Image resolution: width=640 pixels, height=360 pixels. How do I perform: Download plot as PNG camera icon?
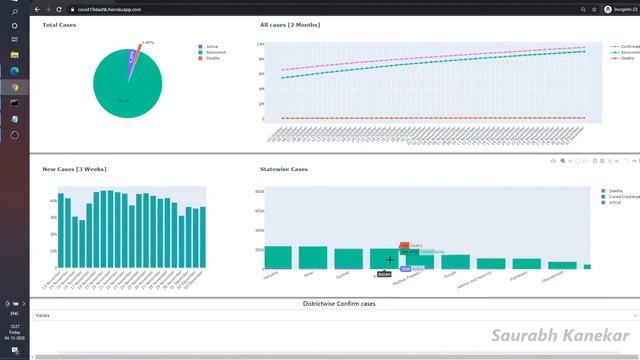click(x=553, y=161)
